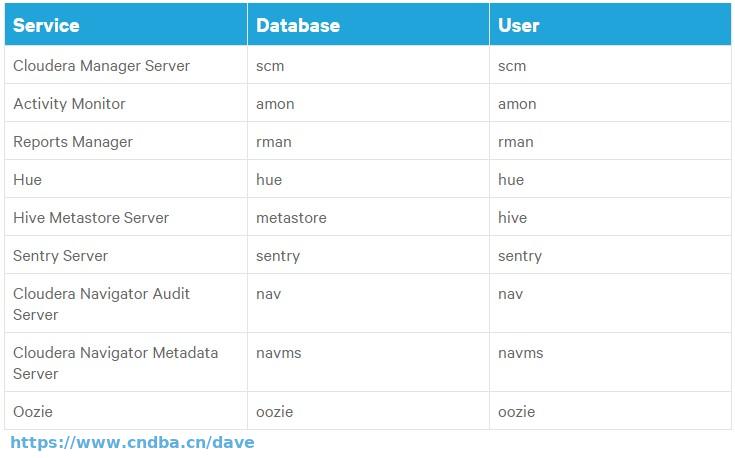Open the https://www.cndba.cn/dave link
This screenshot has height=458, width=735.
point(132,442)
